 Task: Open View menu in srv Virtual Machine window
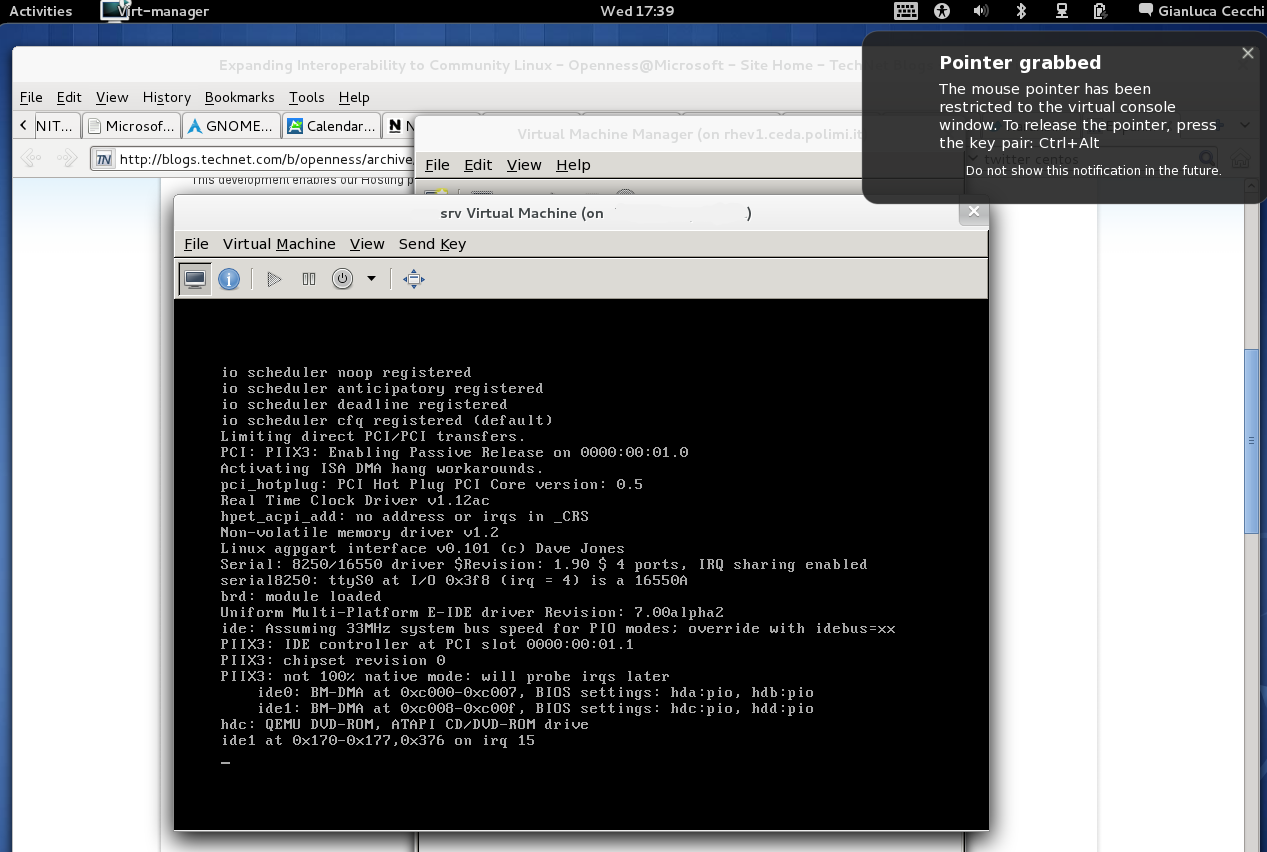[x=367, y=244]
